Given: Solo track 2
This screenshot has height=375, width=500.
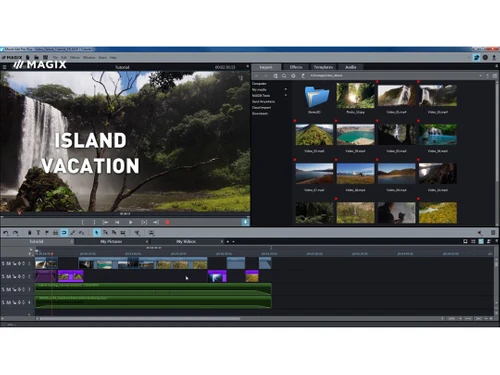Looking at the screenshot, I should 3,276.
